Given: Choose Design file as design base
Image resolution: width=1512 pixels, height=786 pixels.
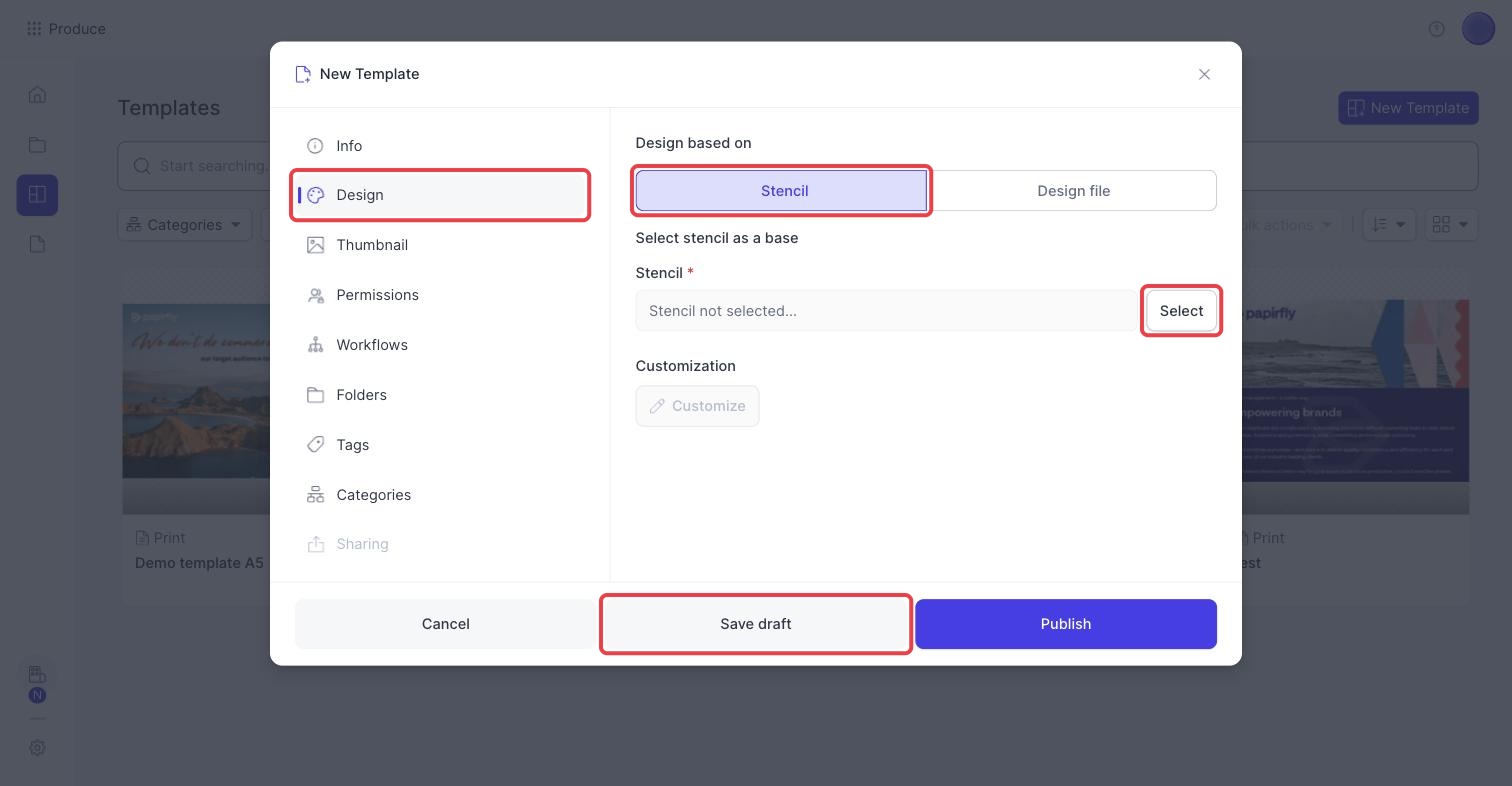Looking at the screenshot, I should click(x=1073, y=191).
